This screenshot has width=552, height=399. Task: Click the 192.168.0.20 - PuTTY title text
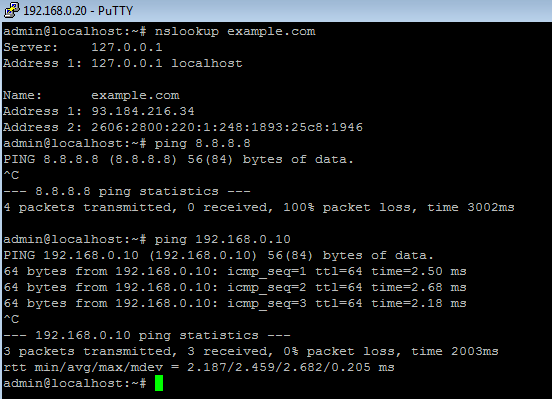pos(78,11)
